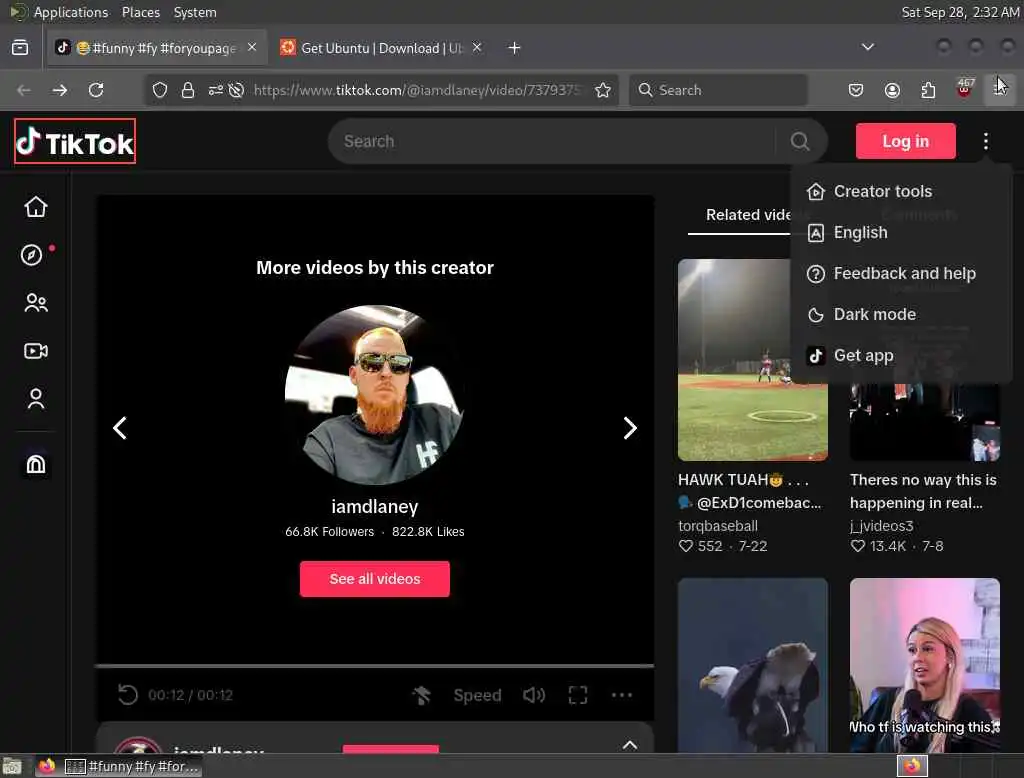Screen dimensions: 1024x778
Task: Open the Applications menu
Action: click(x=71, y=12)
